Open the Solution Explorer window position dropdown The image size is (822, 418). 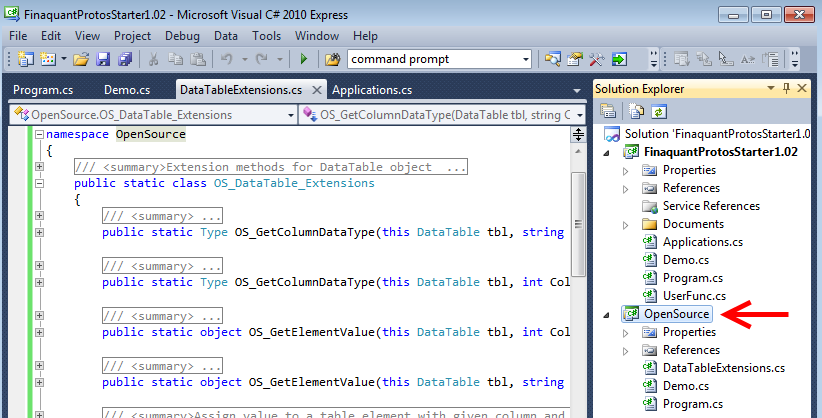(x=771, y=88)
